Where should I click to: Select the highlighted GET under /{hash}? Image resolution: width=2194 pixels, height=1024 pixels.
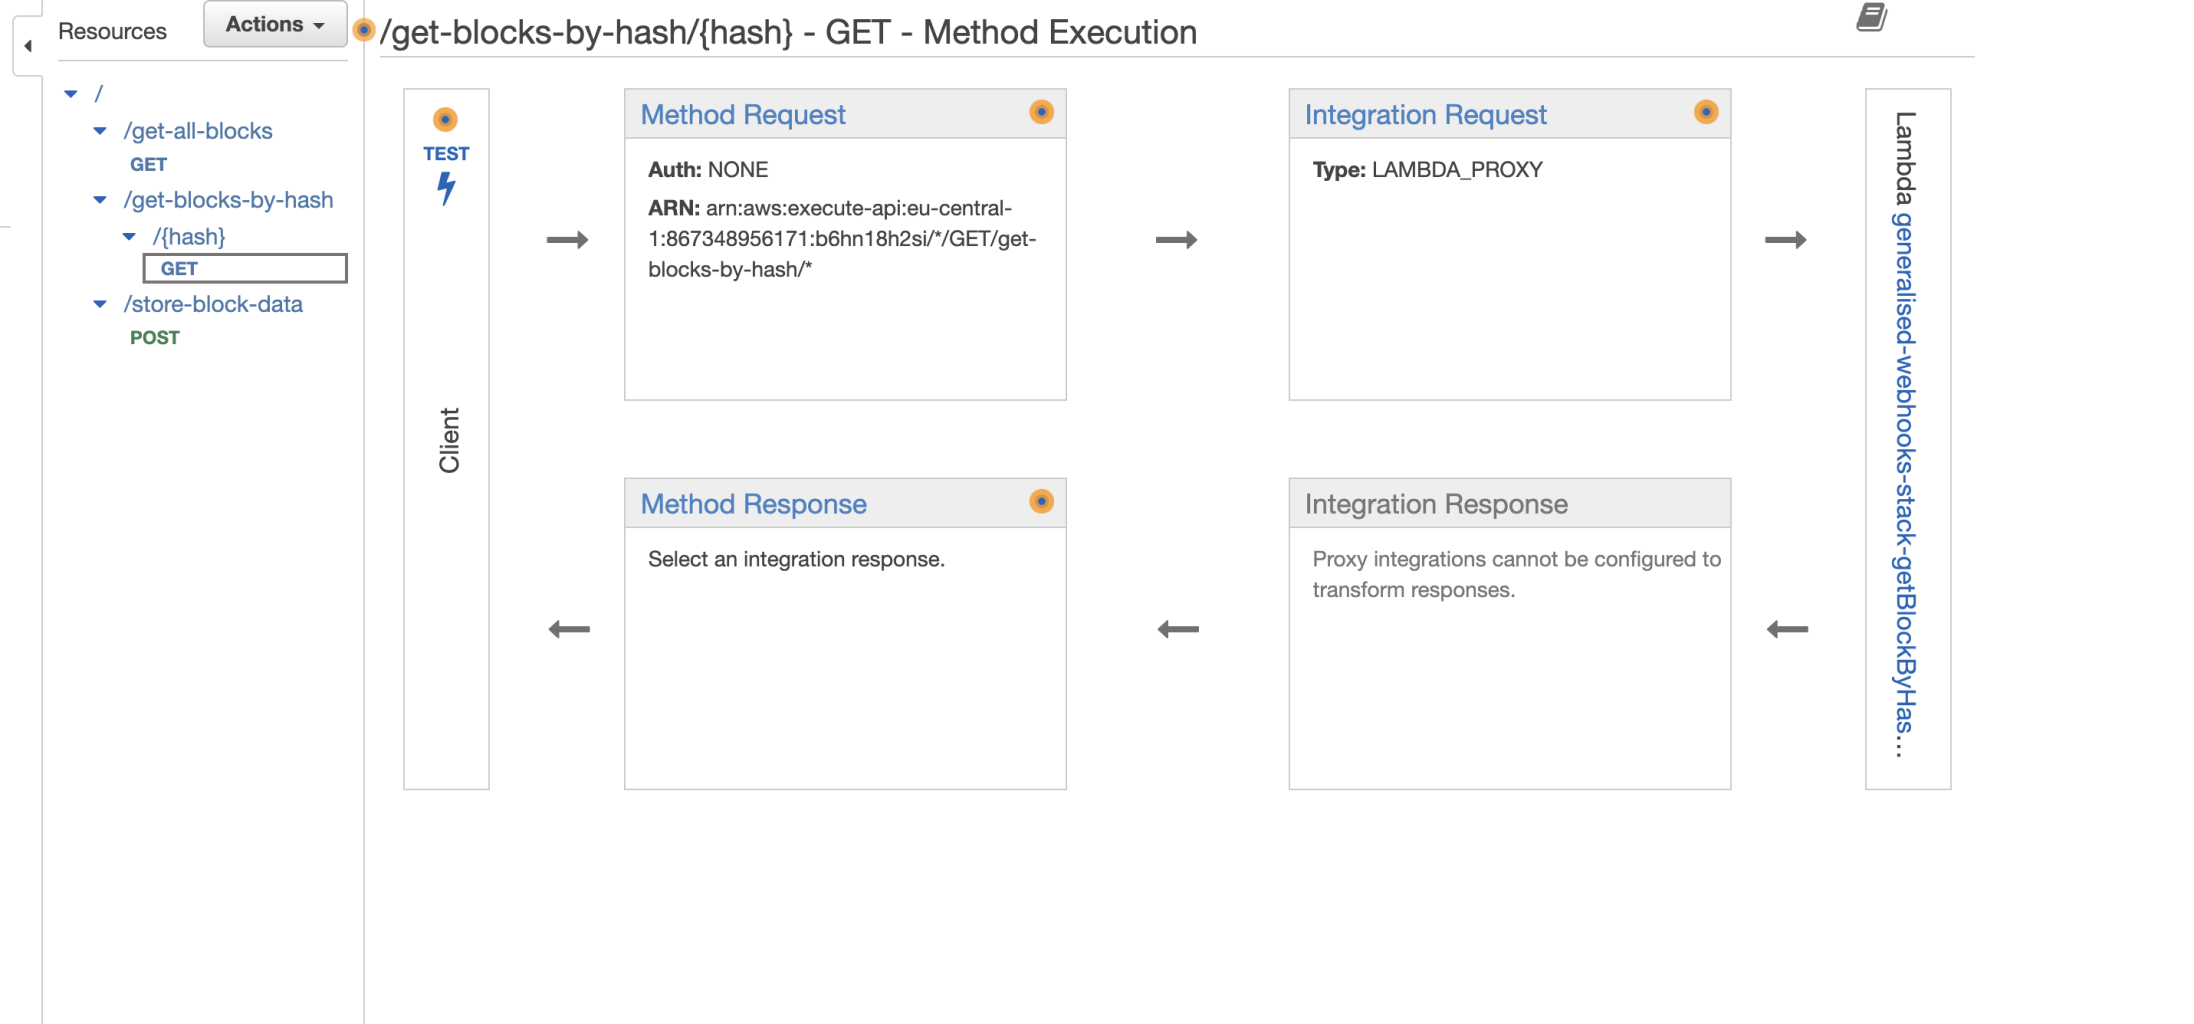(180, 269)
